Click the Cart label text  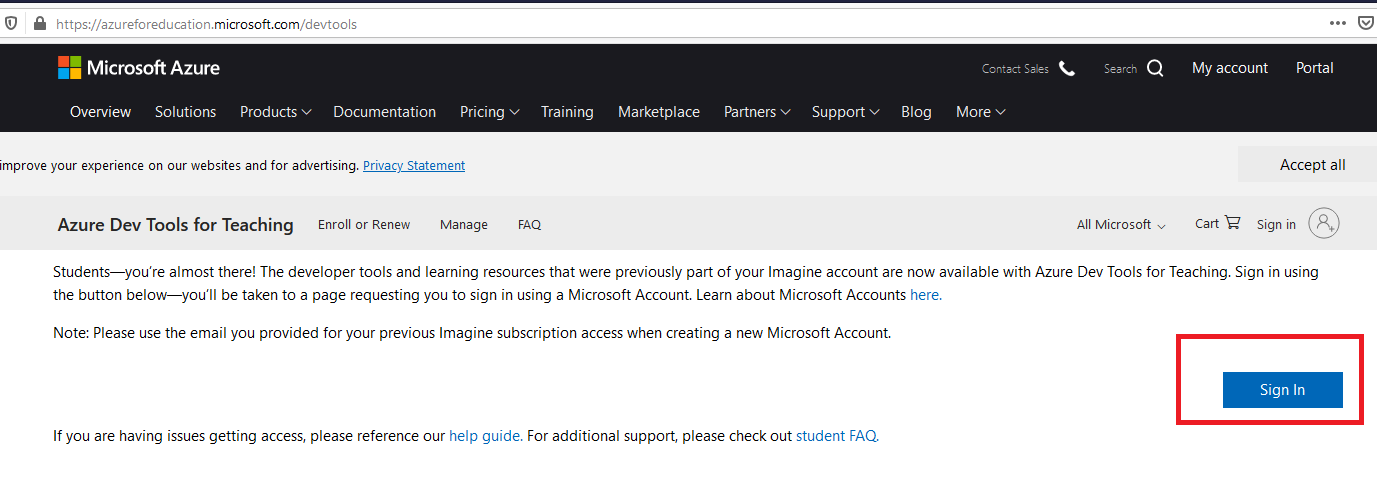1207,224
